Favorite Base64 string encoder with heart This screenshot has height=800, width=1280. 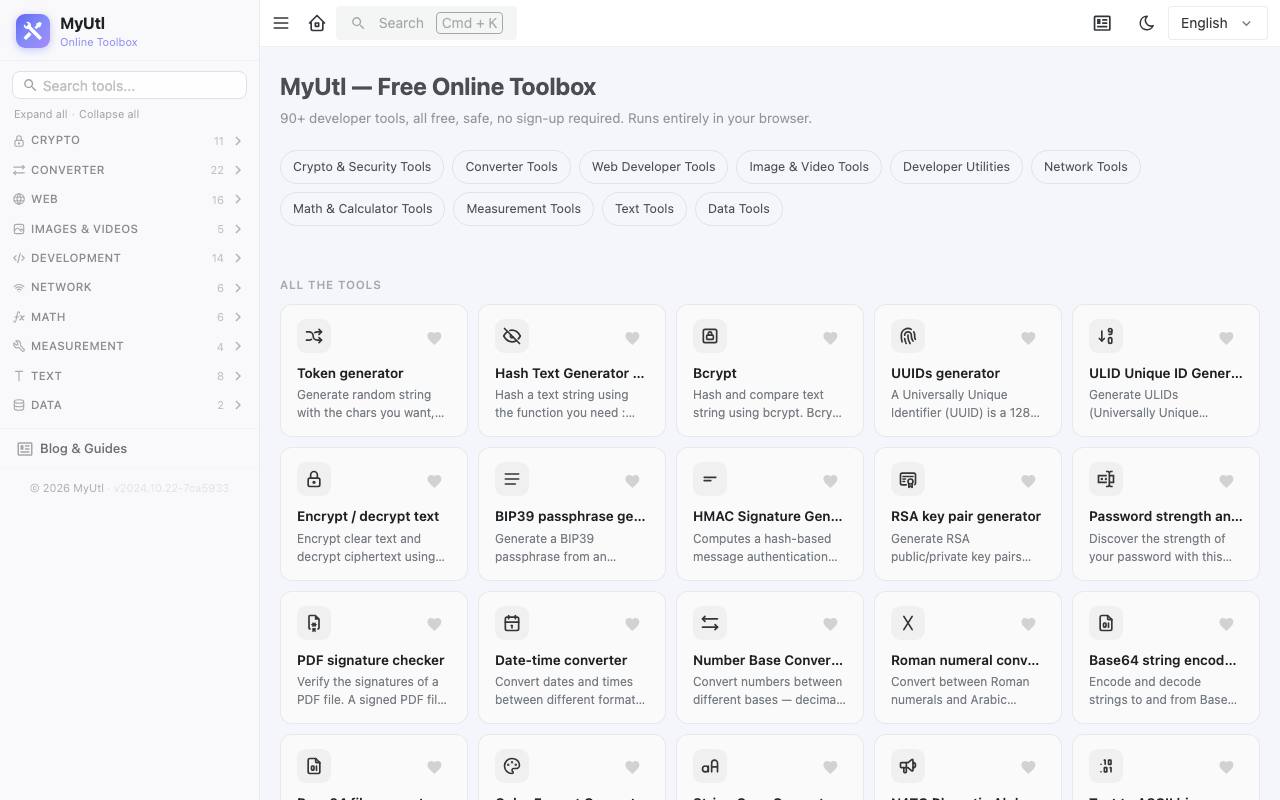1226,624
